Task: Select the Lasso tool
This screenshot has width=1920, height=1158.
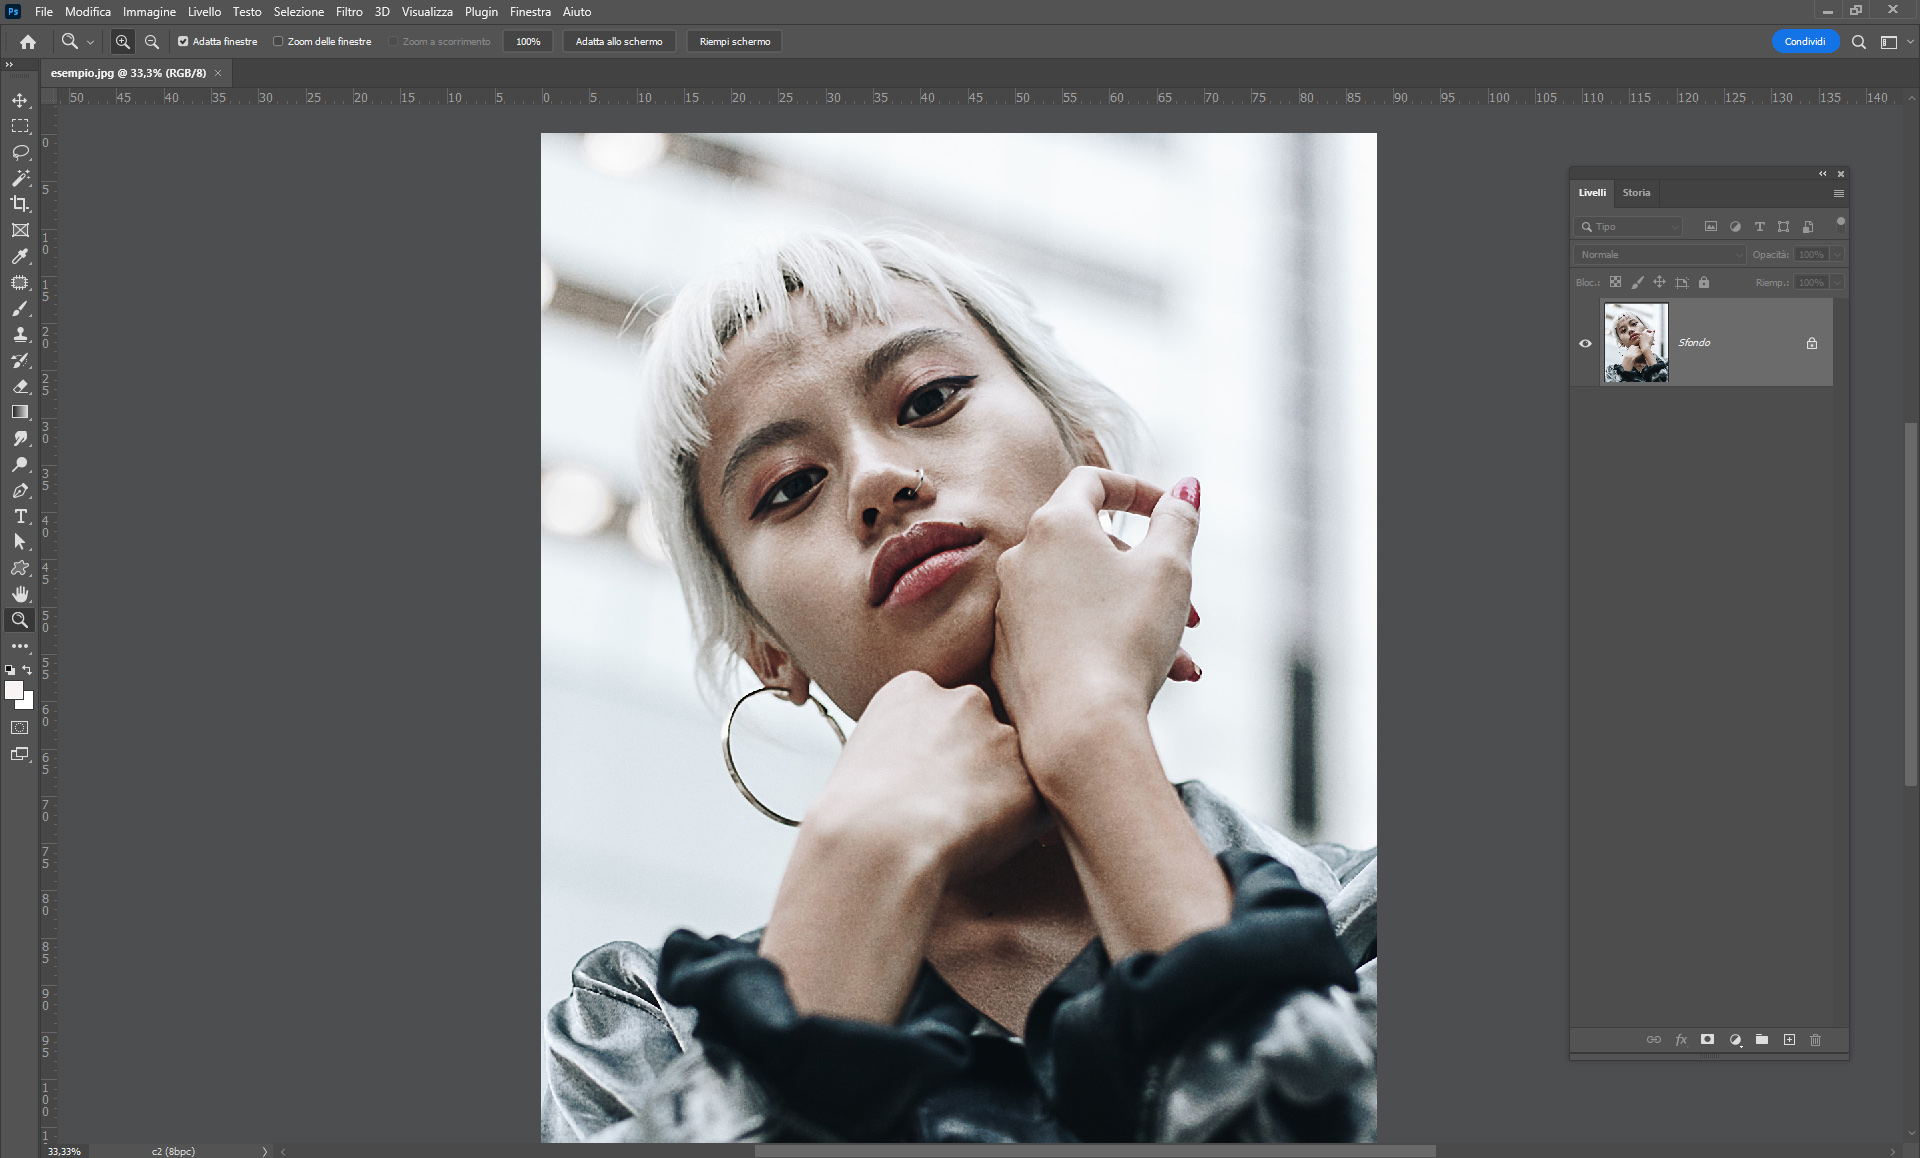Action: click(x=20, y=152)
